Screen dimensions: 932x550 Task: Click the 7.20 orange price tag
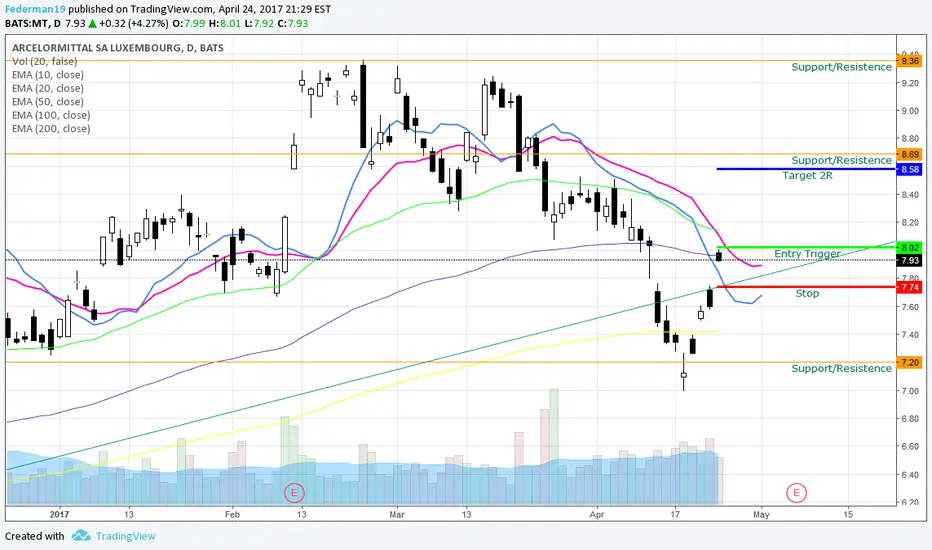[909, 362]
